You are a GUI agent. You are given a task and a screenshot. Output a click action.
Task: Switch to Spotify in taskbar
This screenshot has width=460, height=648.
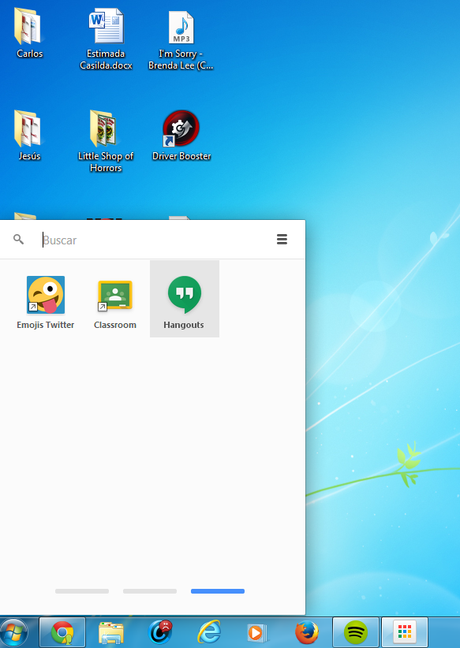click(x=356, y=633)
